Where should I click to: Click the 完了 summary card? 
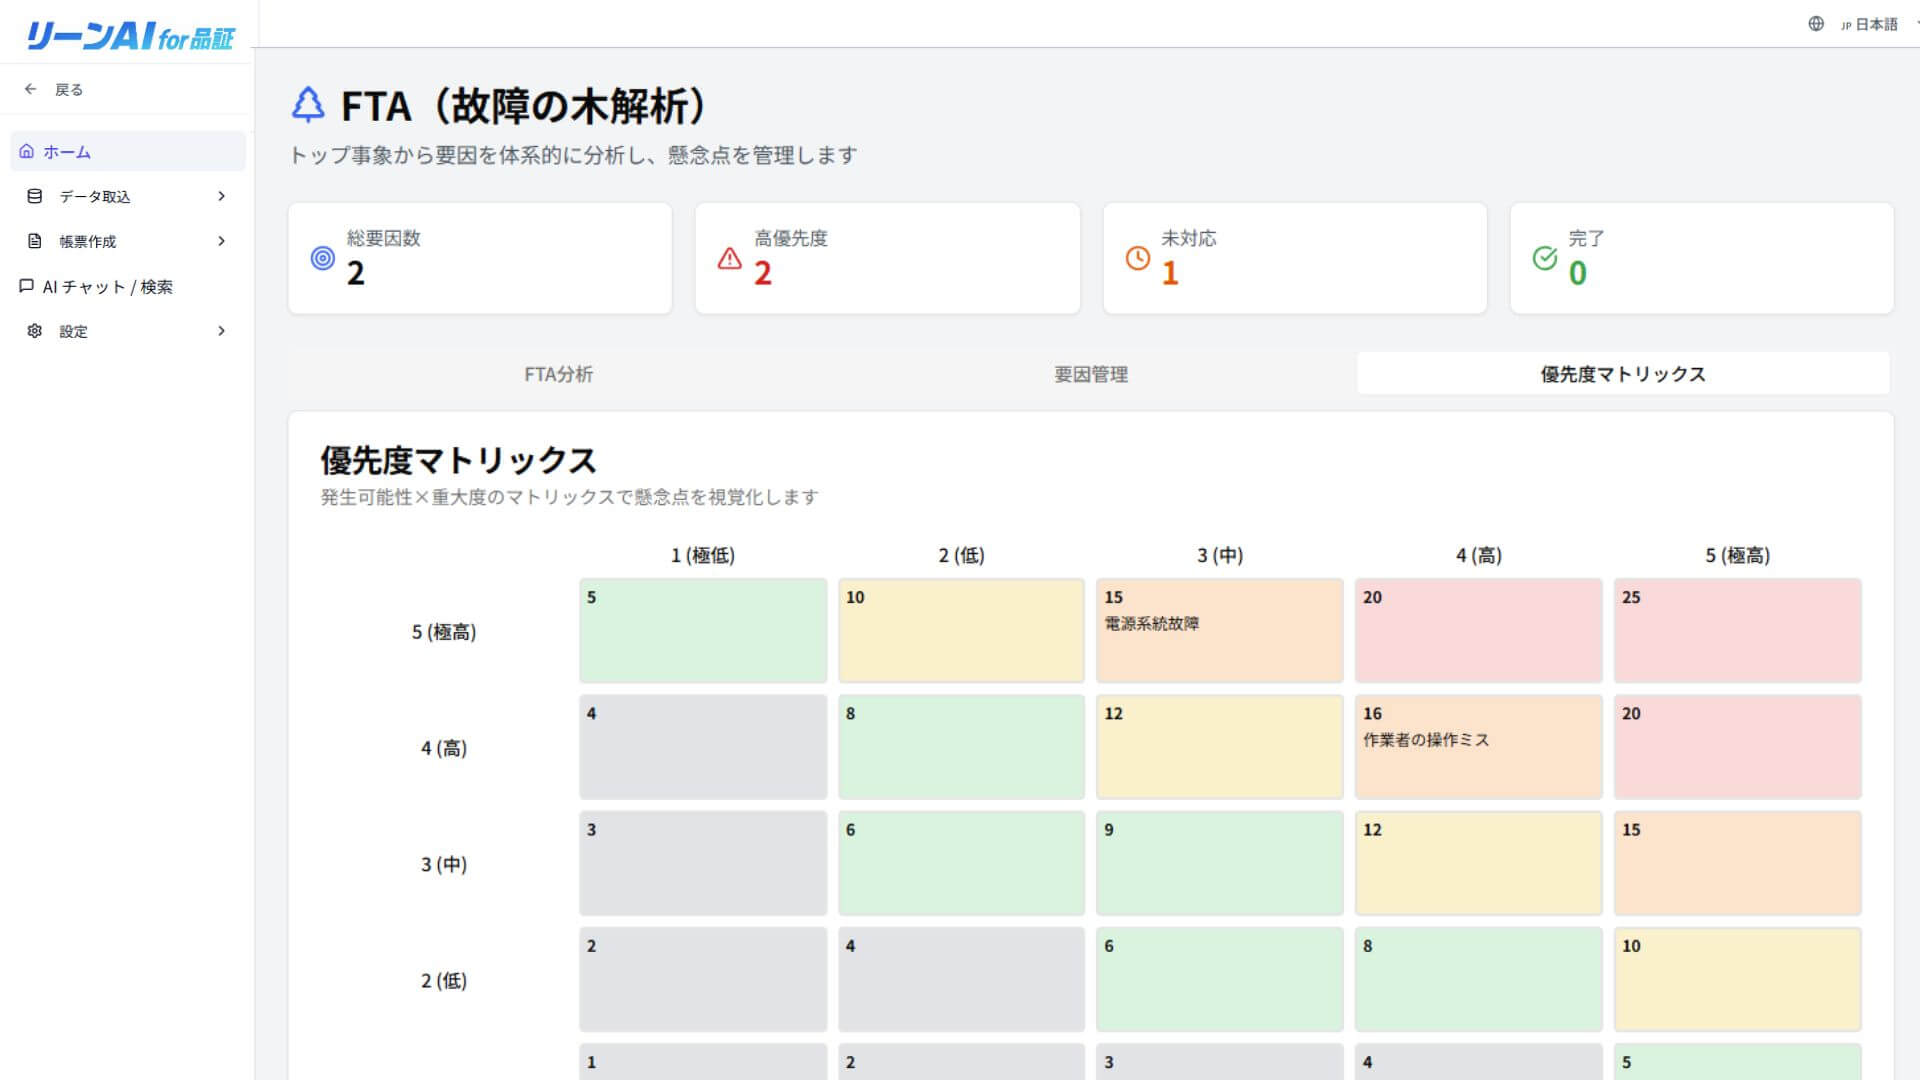click(x=1702, y=258)
